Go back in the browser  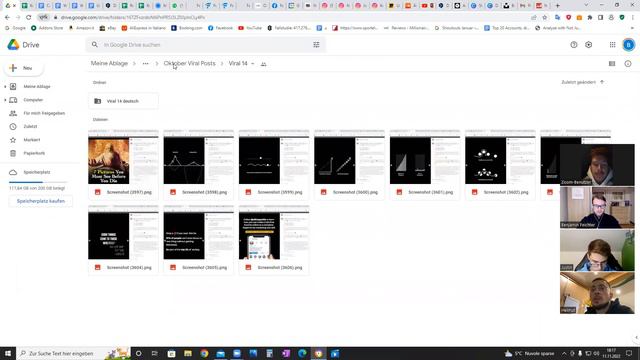click(7, 18)
